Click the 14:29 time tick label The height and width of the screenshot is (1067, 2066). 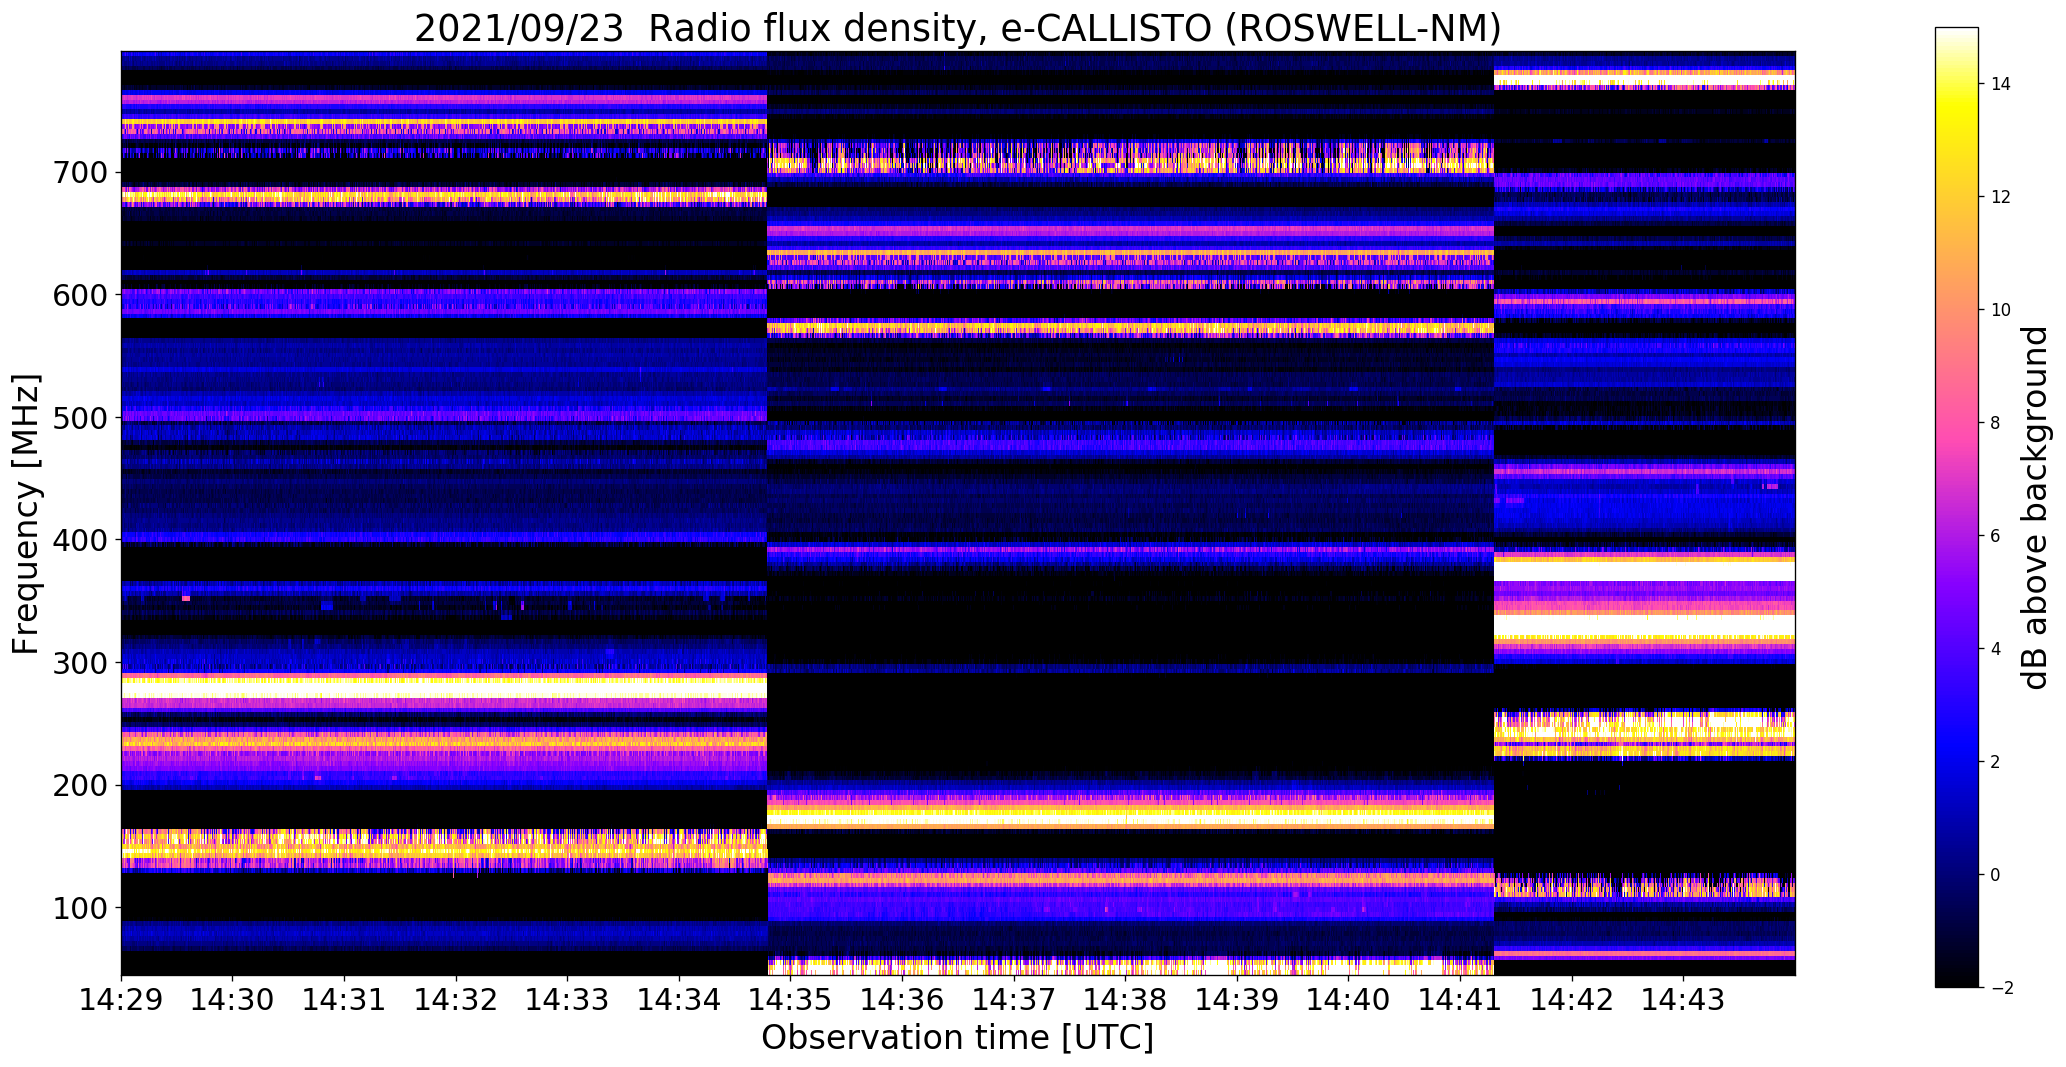click(121, 1000)
